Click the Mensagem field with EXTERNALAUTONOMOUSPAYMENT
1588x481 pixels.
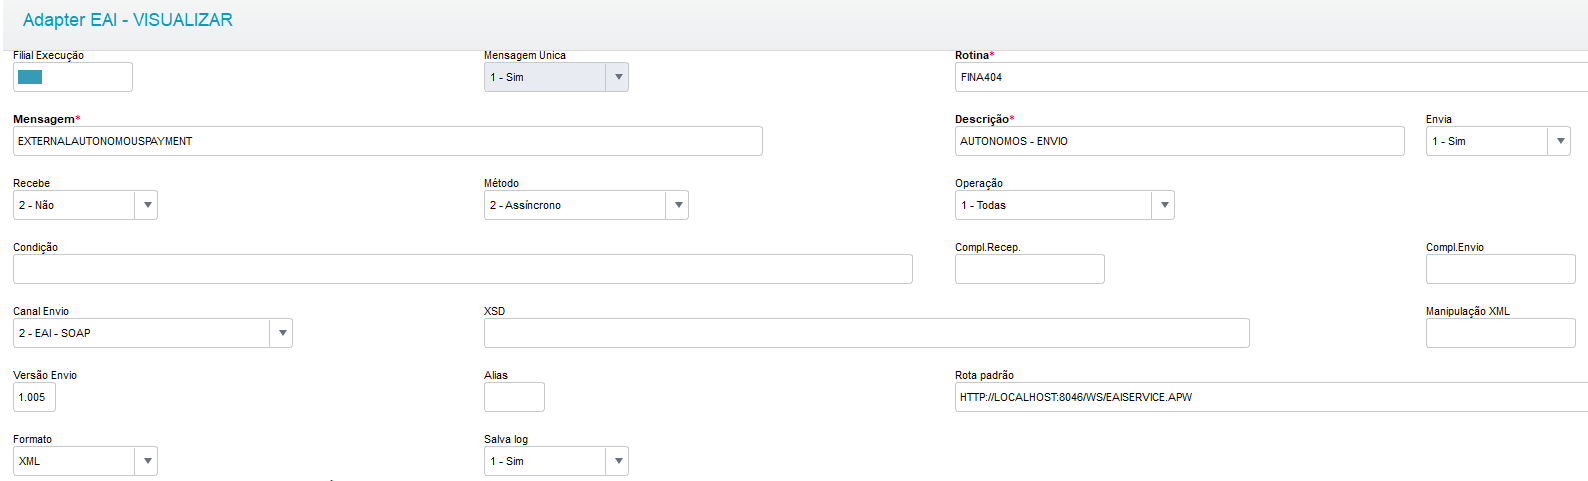tap(387, 141)
